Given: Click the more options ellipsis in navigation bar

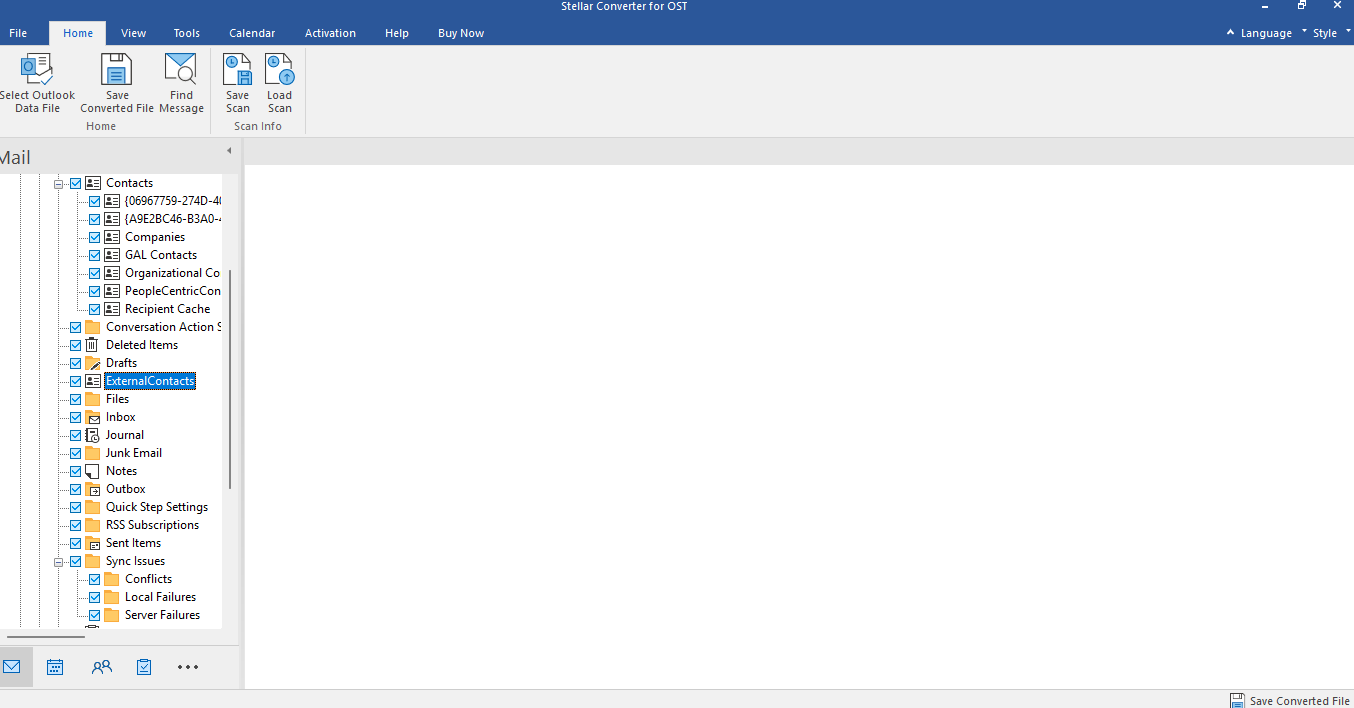Looking at the screenshot, I should click(188, 667).
